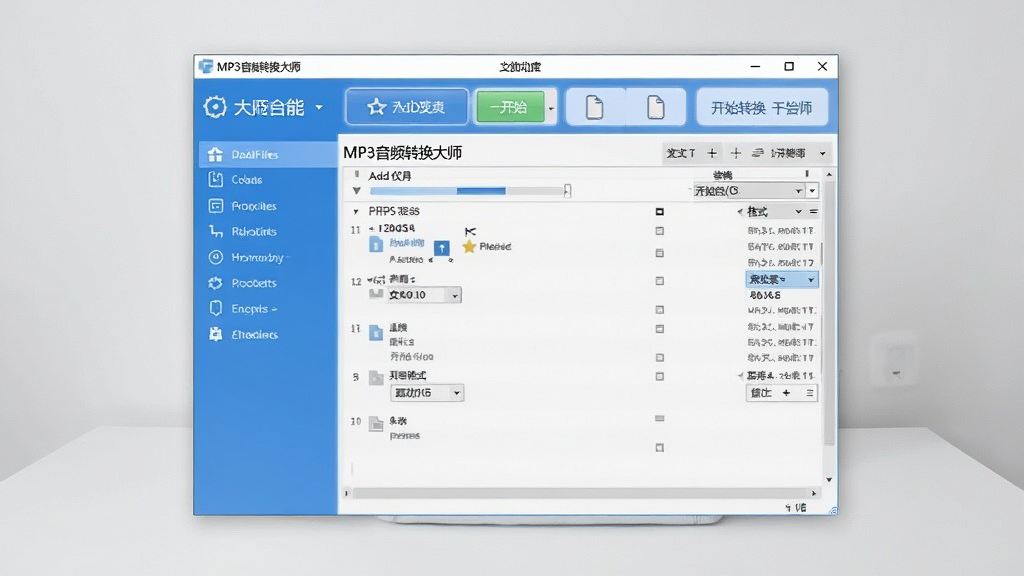Screen dimensions: 1024x576
Task: Click the blue document icon under 12005
Action: (x=376, y=245)
